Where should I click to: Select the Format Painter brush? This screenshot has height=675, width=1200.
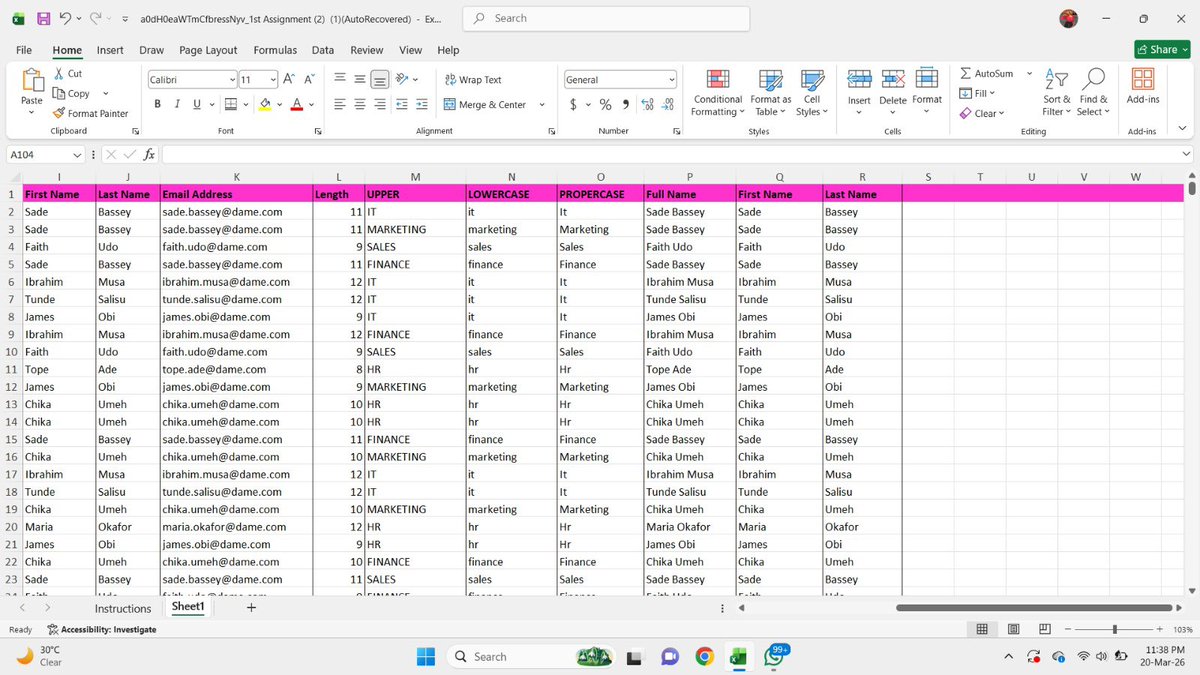click(x=59, y=113)
